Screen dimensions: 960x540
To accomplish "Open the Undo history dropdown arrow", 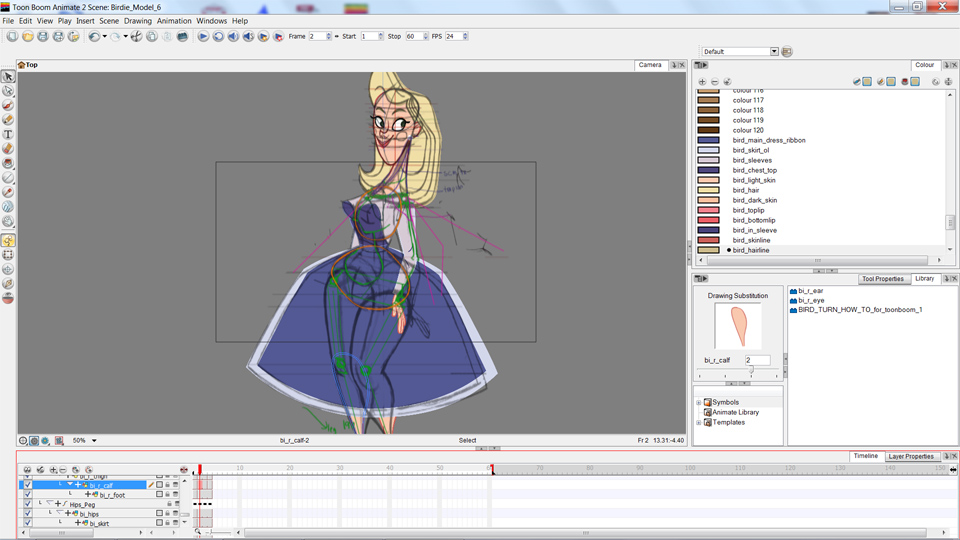I will click(x=105, y=37).
